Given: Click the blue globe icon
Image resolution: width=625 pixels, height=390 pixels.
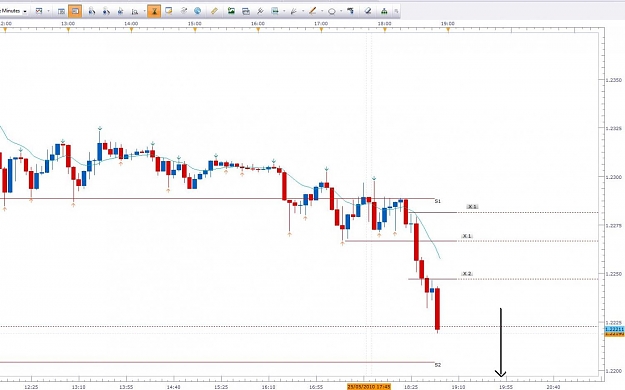Looking at the screenshot, I should click(x=197, y=11).
